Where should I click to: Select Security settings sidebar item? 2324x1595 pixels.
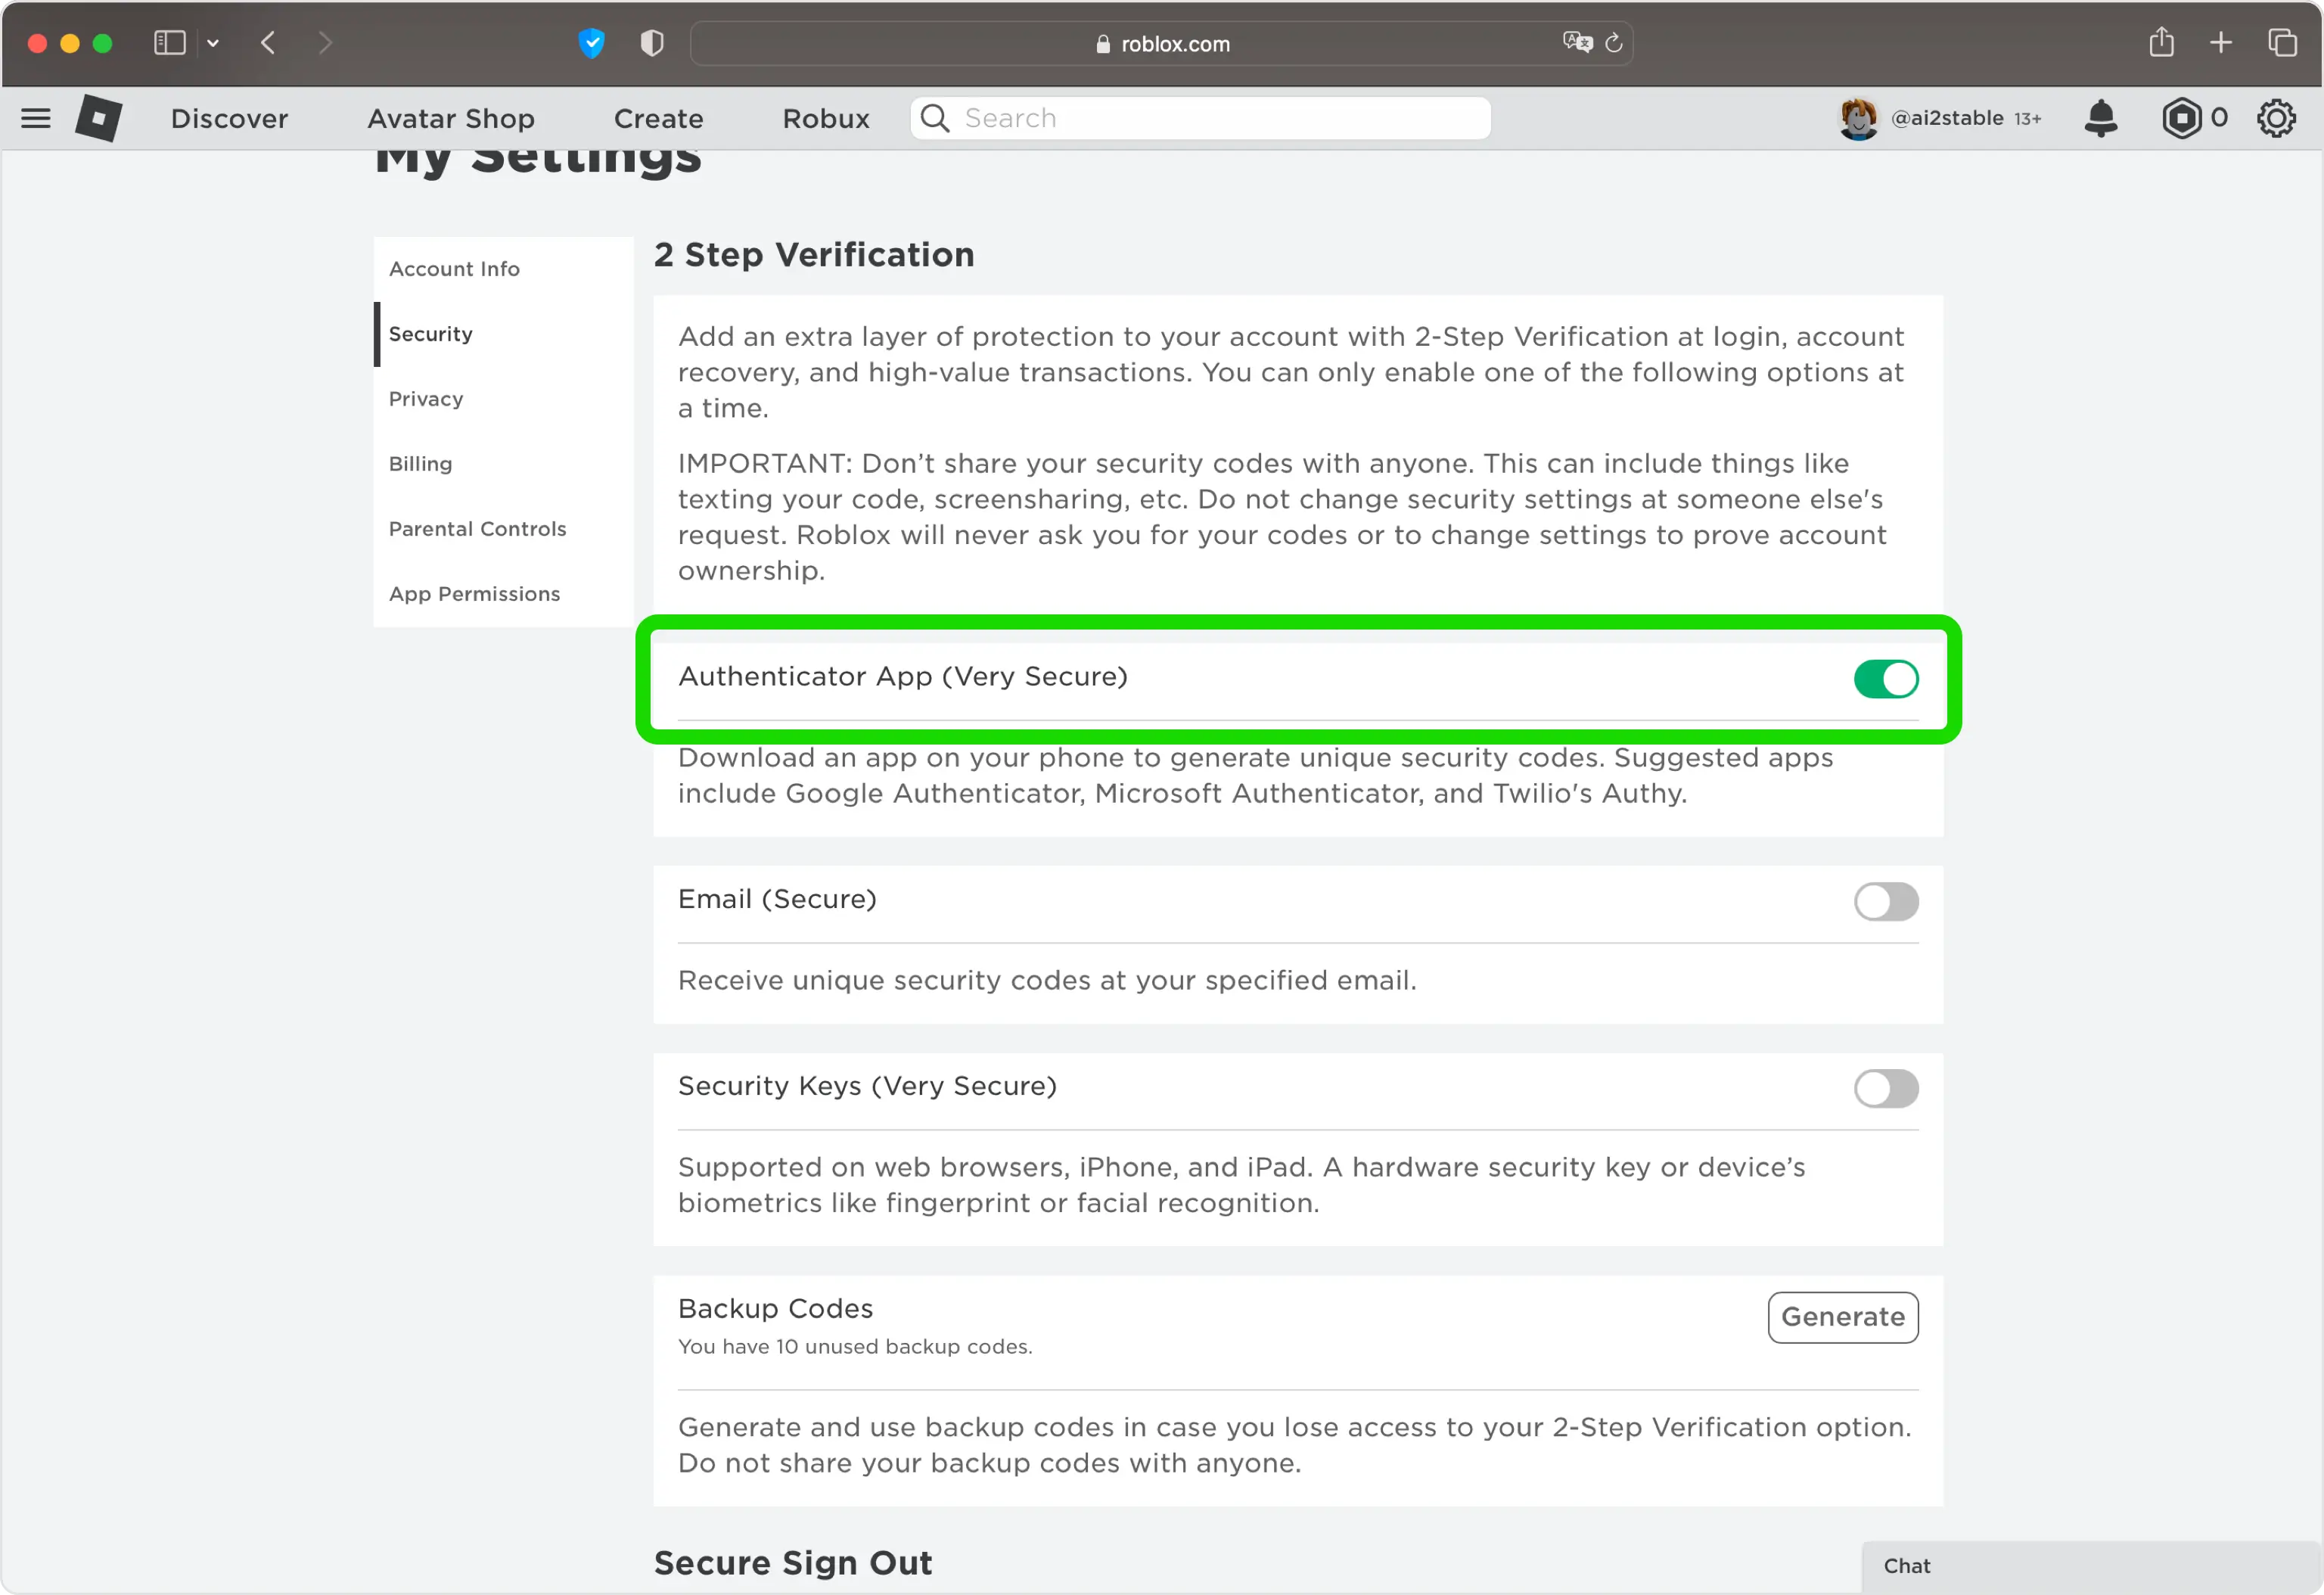(431, 332)
